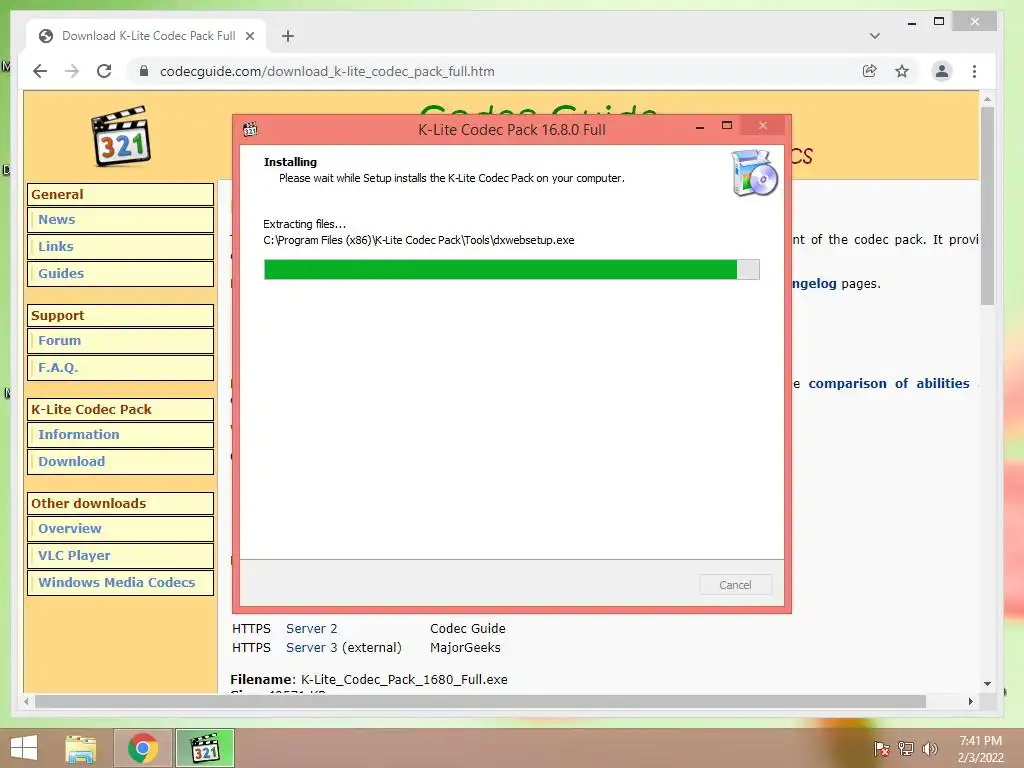Click the Support section header

(121, 315)
